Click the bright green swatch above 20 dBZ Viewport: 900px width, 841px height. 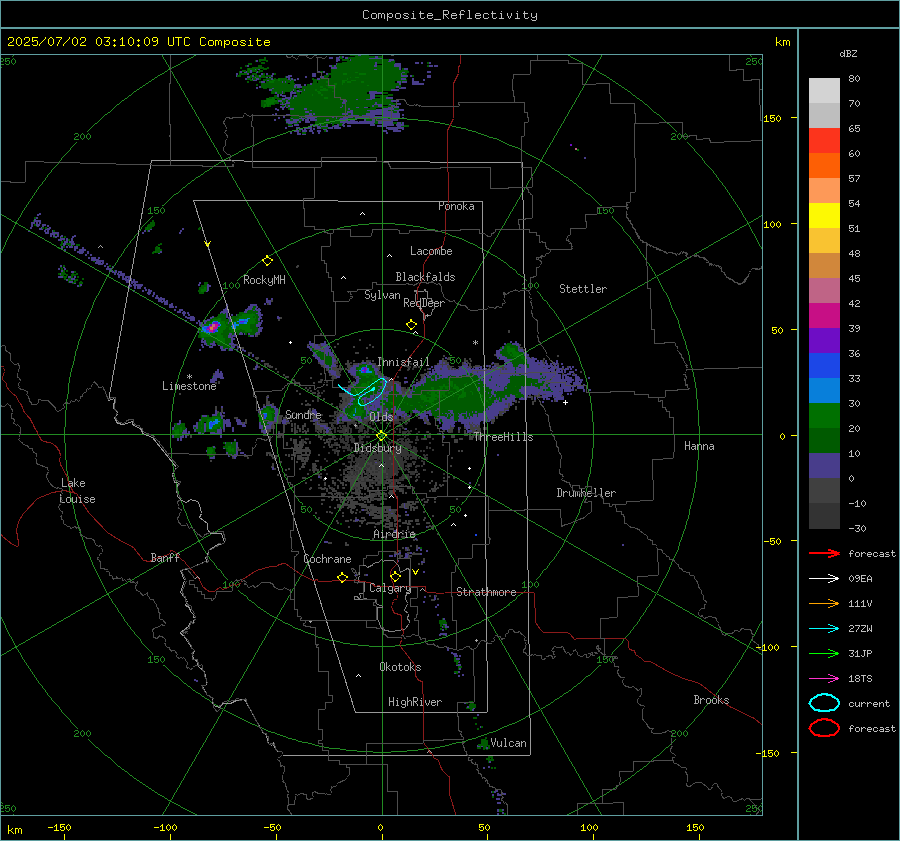824,416
